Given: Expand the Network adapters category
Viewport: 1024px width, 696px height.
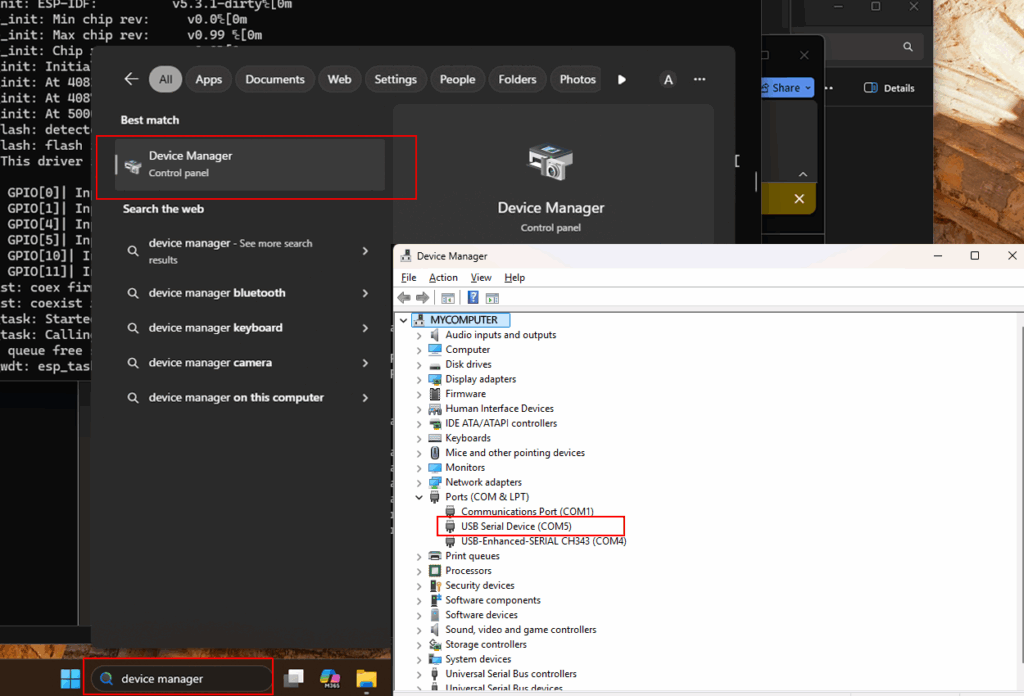Looking at the screenshot, I should (x=419, y=482).
